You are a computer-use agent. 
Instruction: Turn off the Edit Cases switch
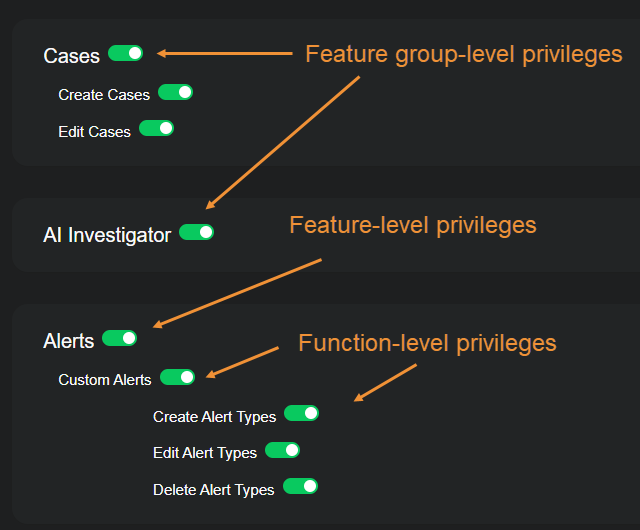[156, 128]
